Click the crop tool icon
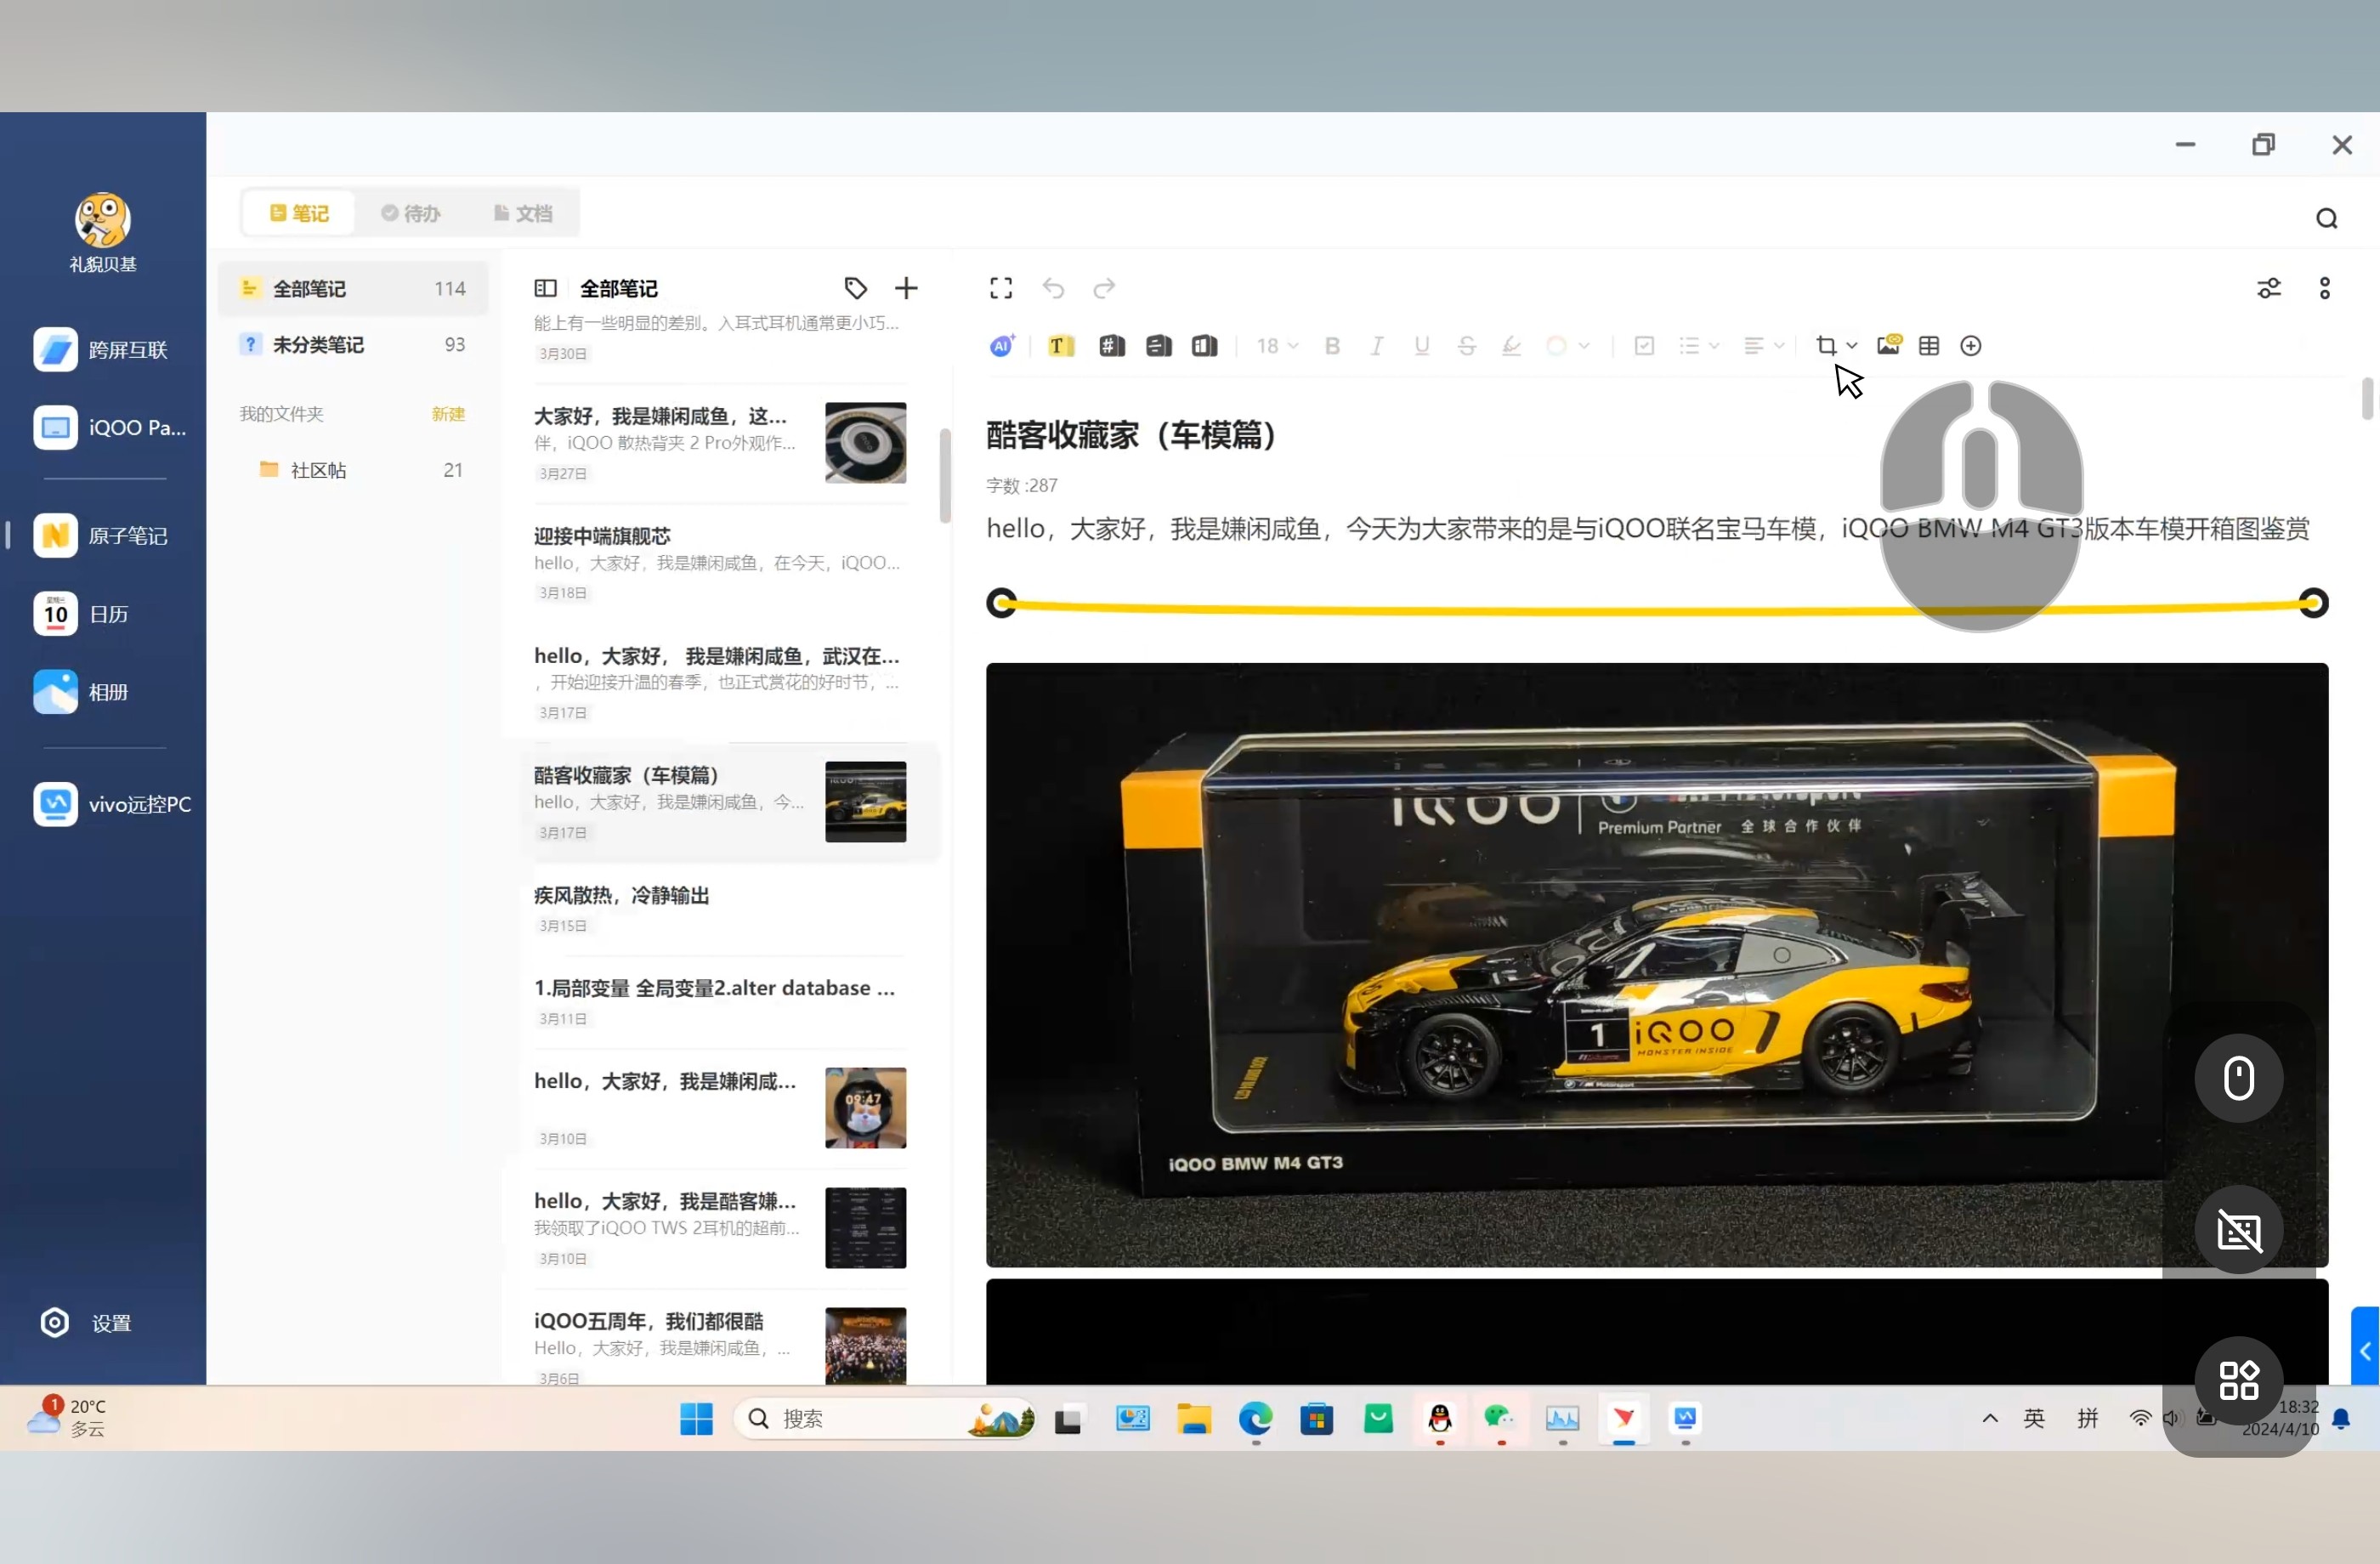Viewport: 2380px width, 1564px height. [1826, 346]
